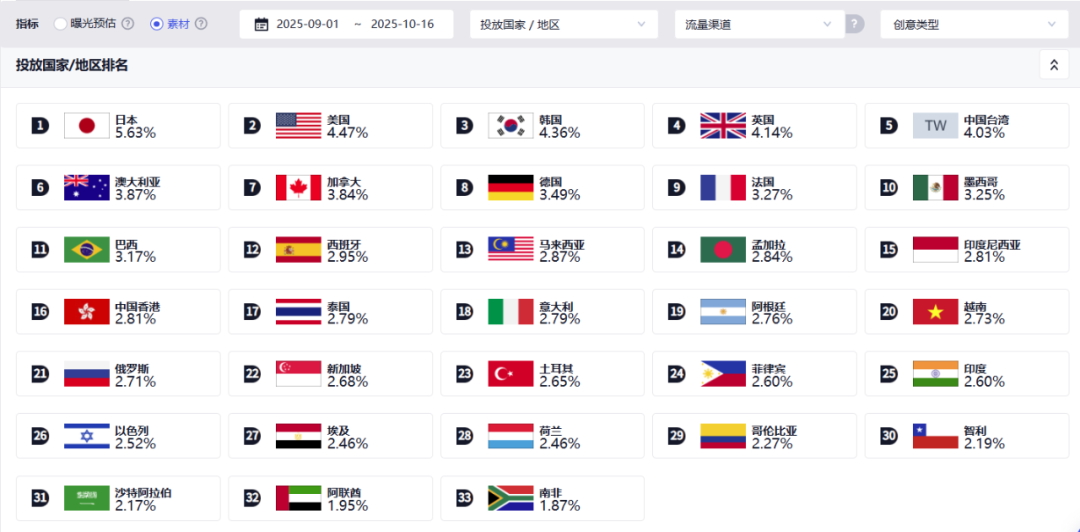Image resolution: width=1080 pixels, height=532 pixels.
Task: Click the 美国 4.47% ranking card
Action: tap(330, 125)
